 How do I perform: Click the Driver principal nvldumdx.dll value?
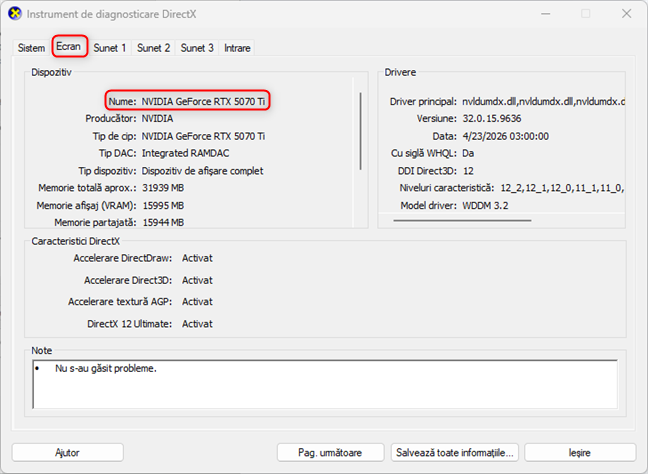tap(543, 101)
